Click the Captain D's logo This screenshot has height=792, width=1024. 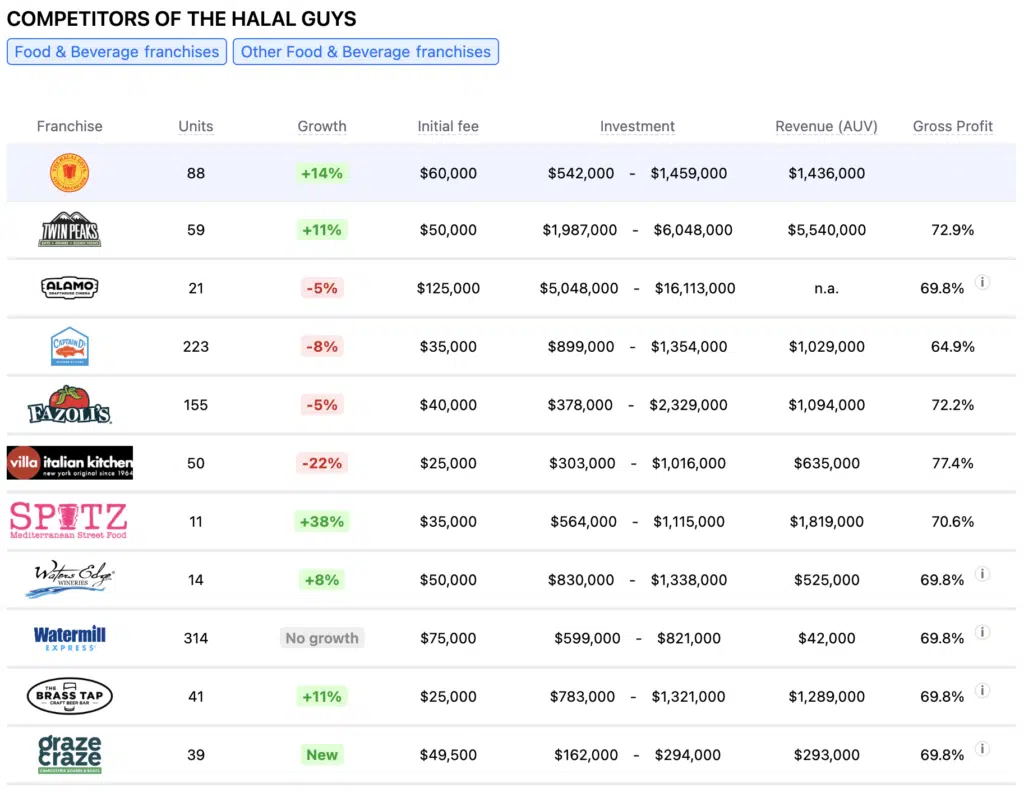[x=69, y=346]
